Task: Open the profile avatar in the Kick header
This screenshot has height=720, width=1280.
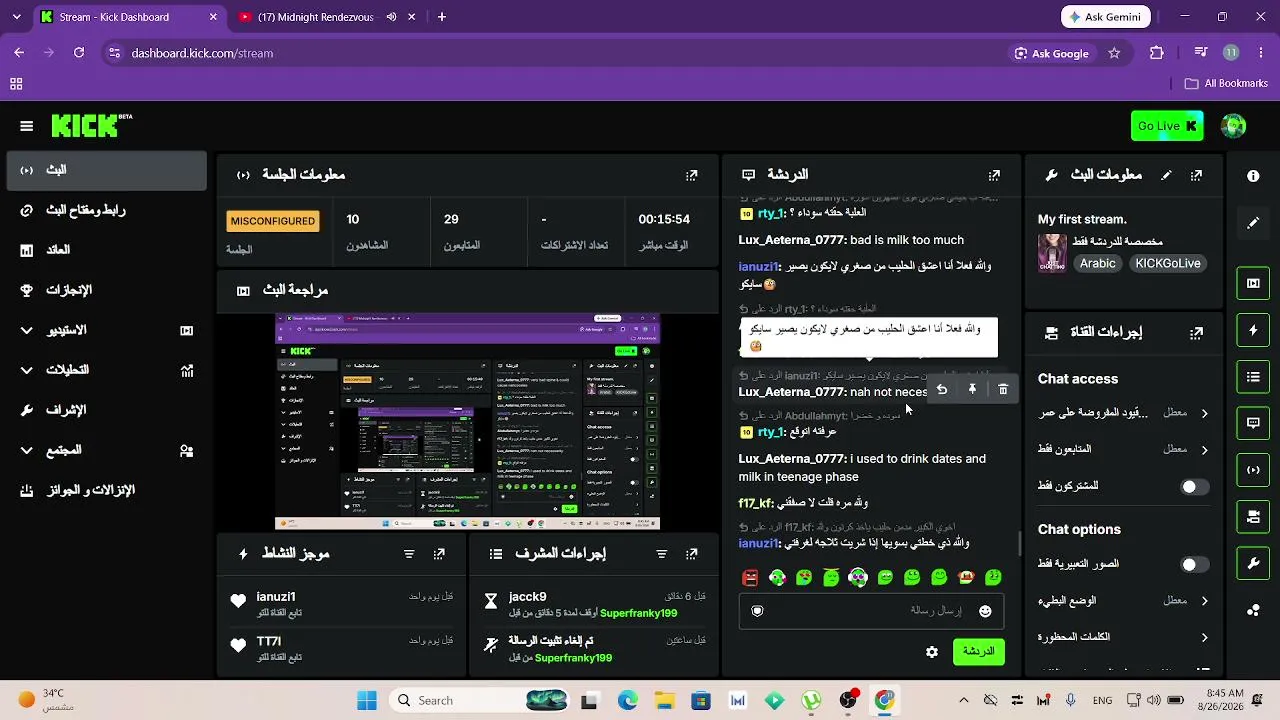Action: click(x=1233, y=126)
